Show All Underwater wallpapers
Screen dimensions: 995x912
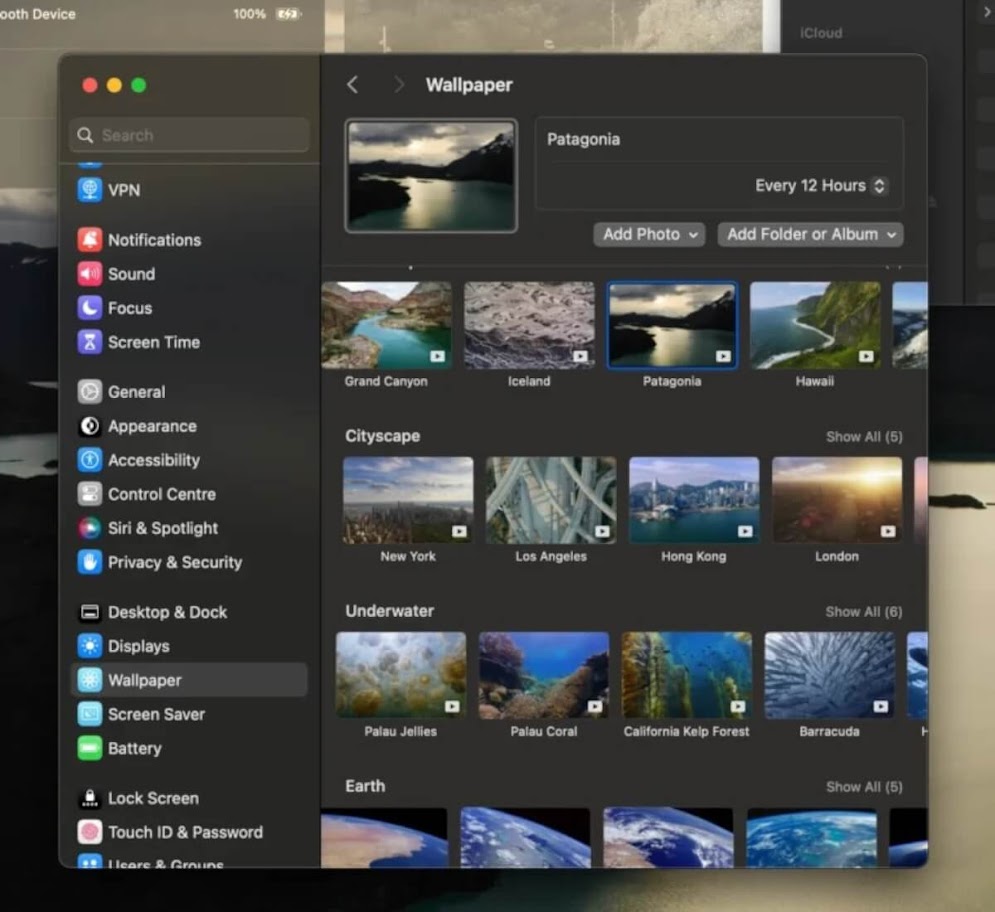[x=866, y=611]
